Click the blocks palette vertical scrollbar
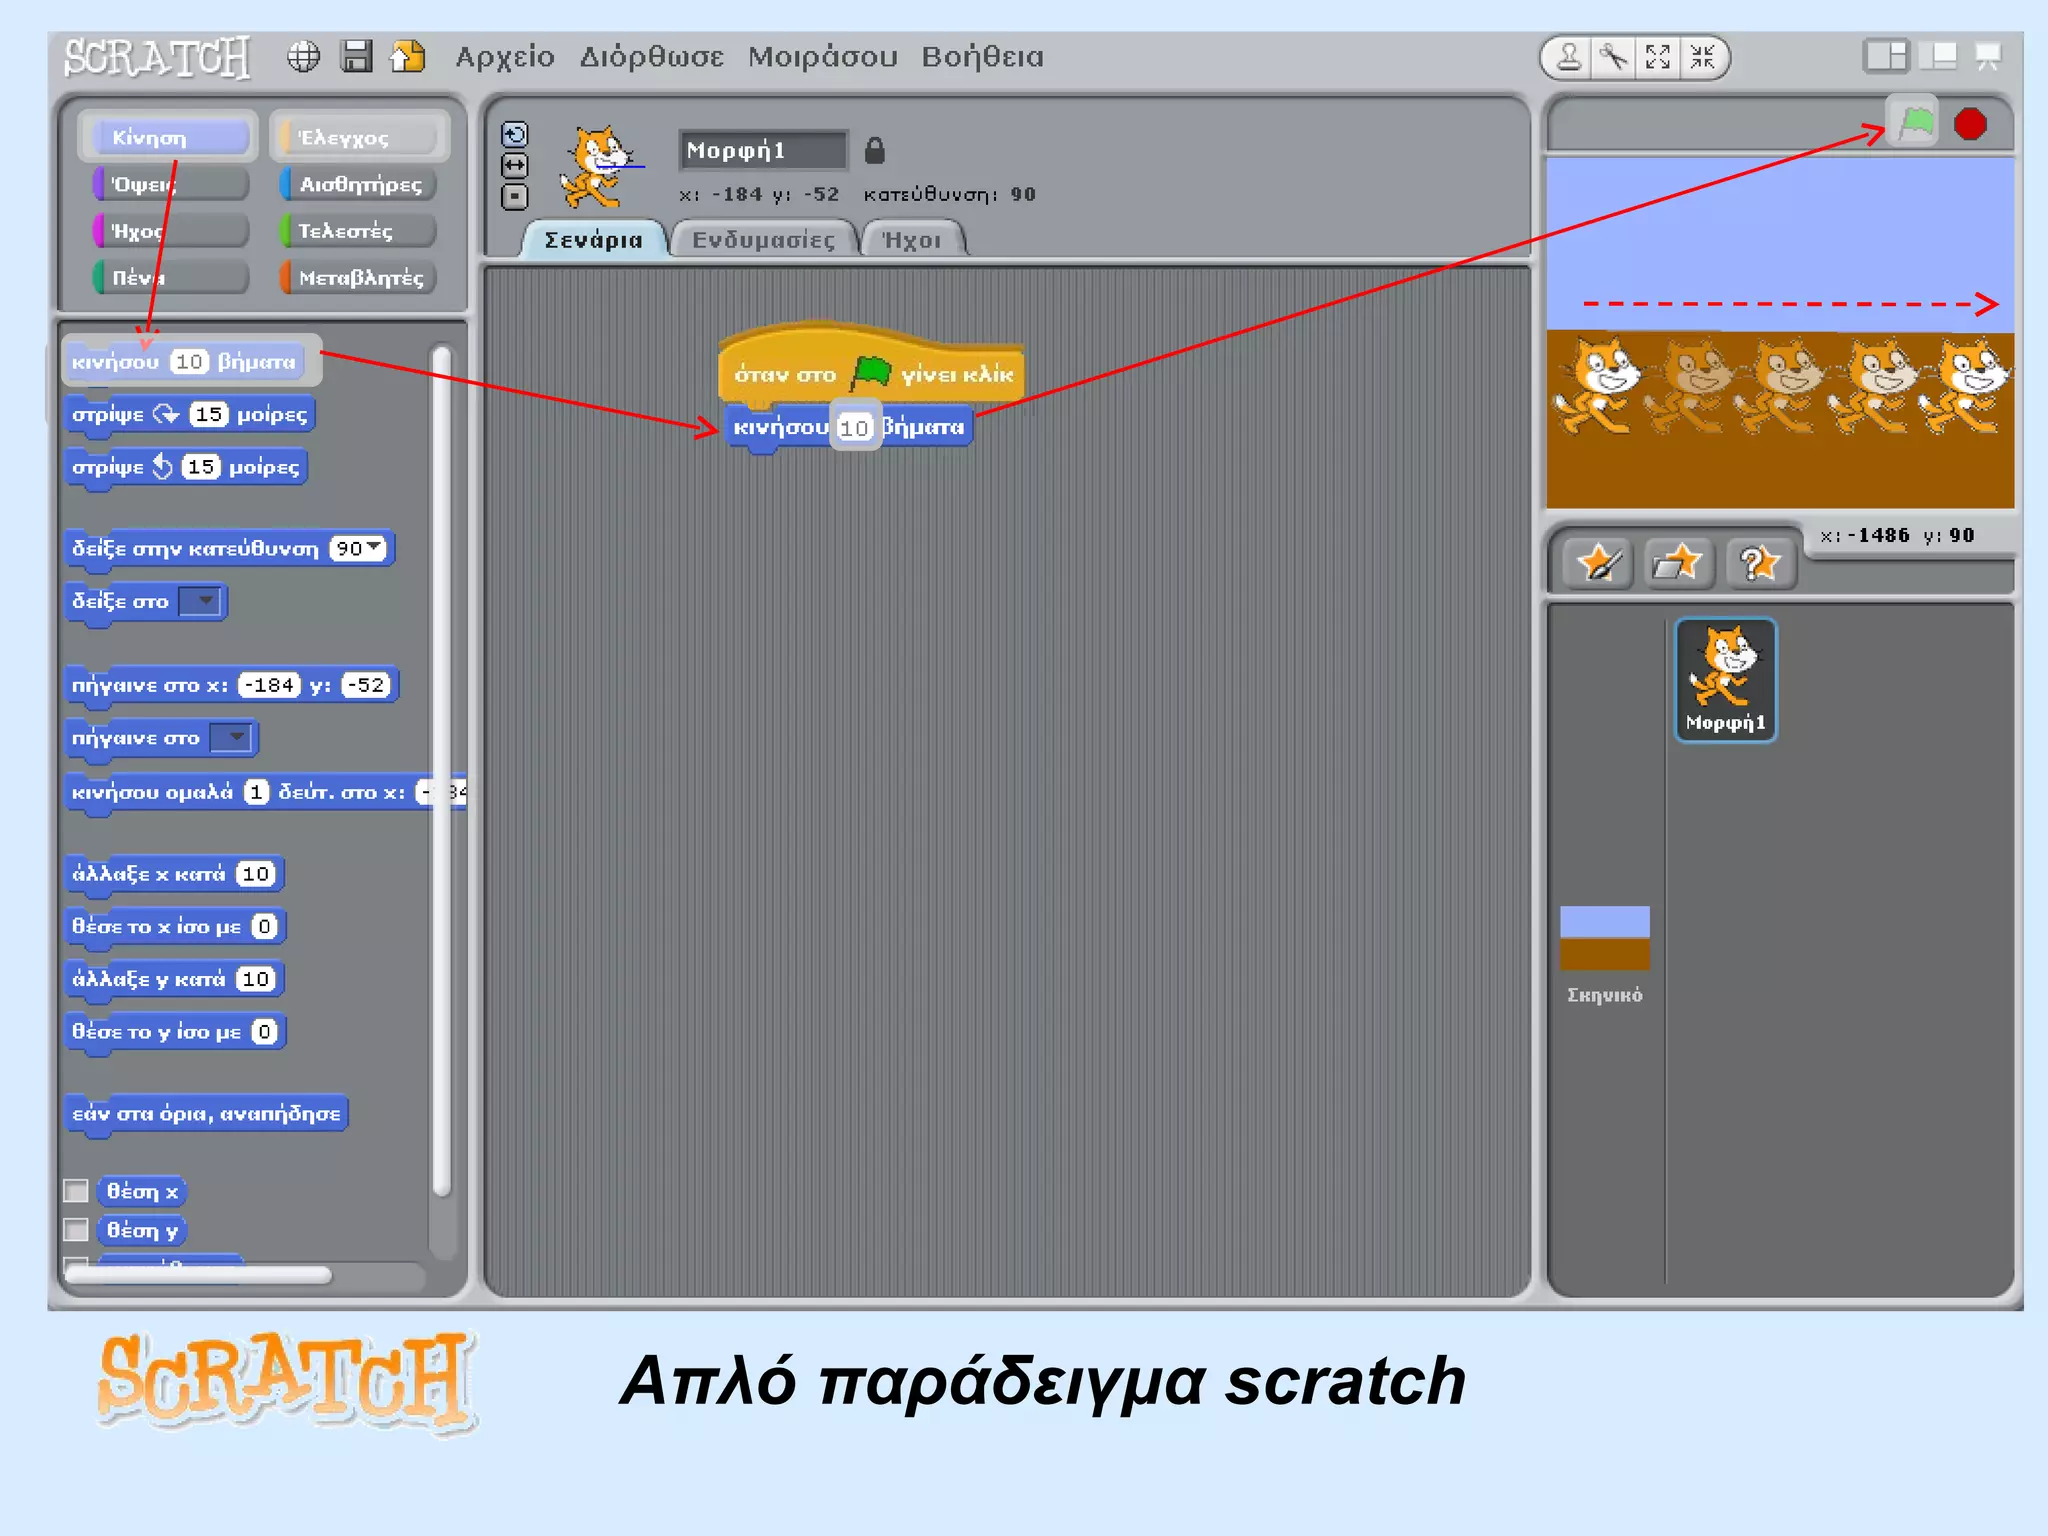 pyautogui.click(x=442, y=770)
